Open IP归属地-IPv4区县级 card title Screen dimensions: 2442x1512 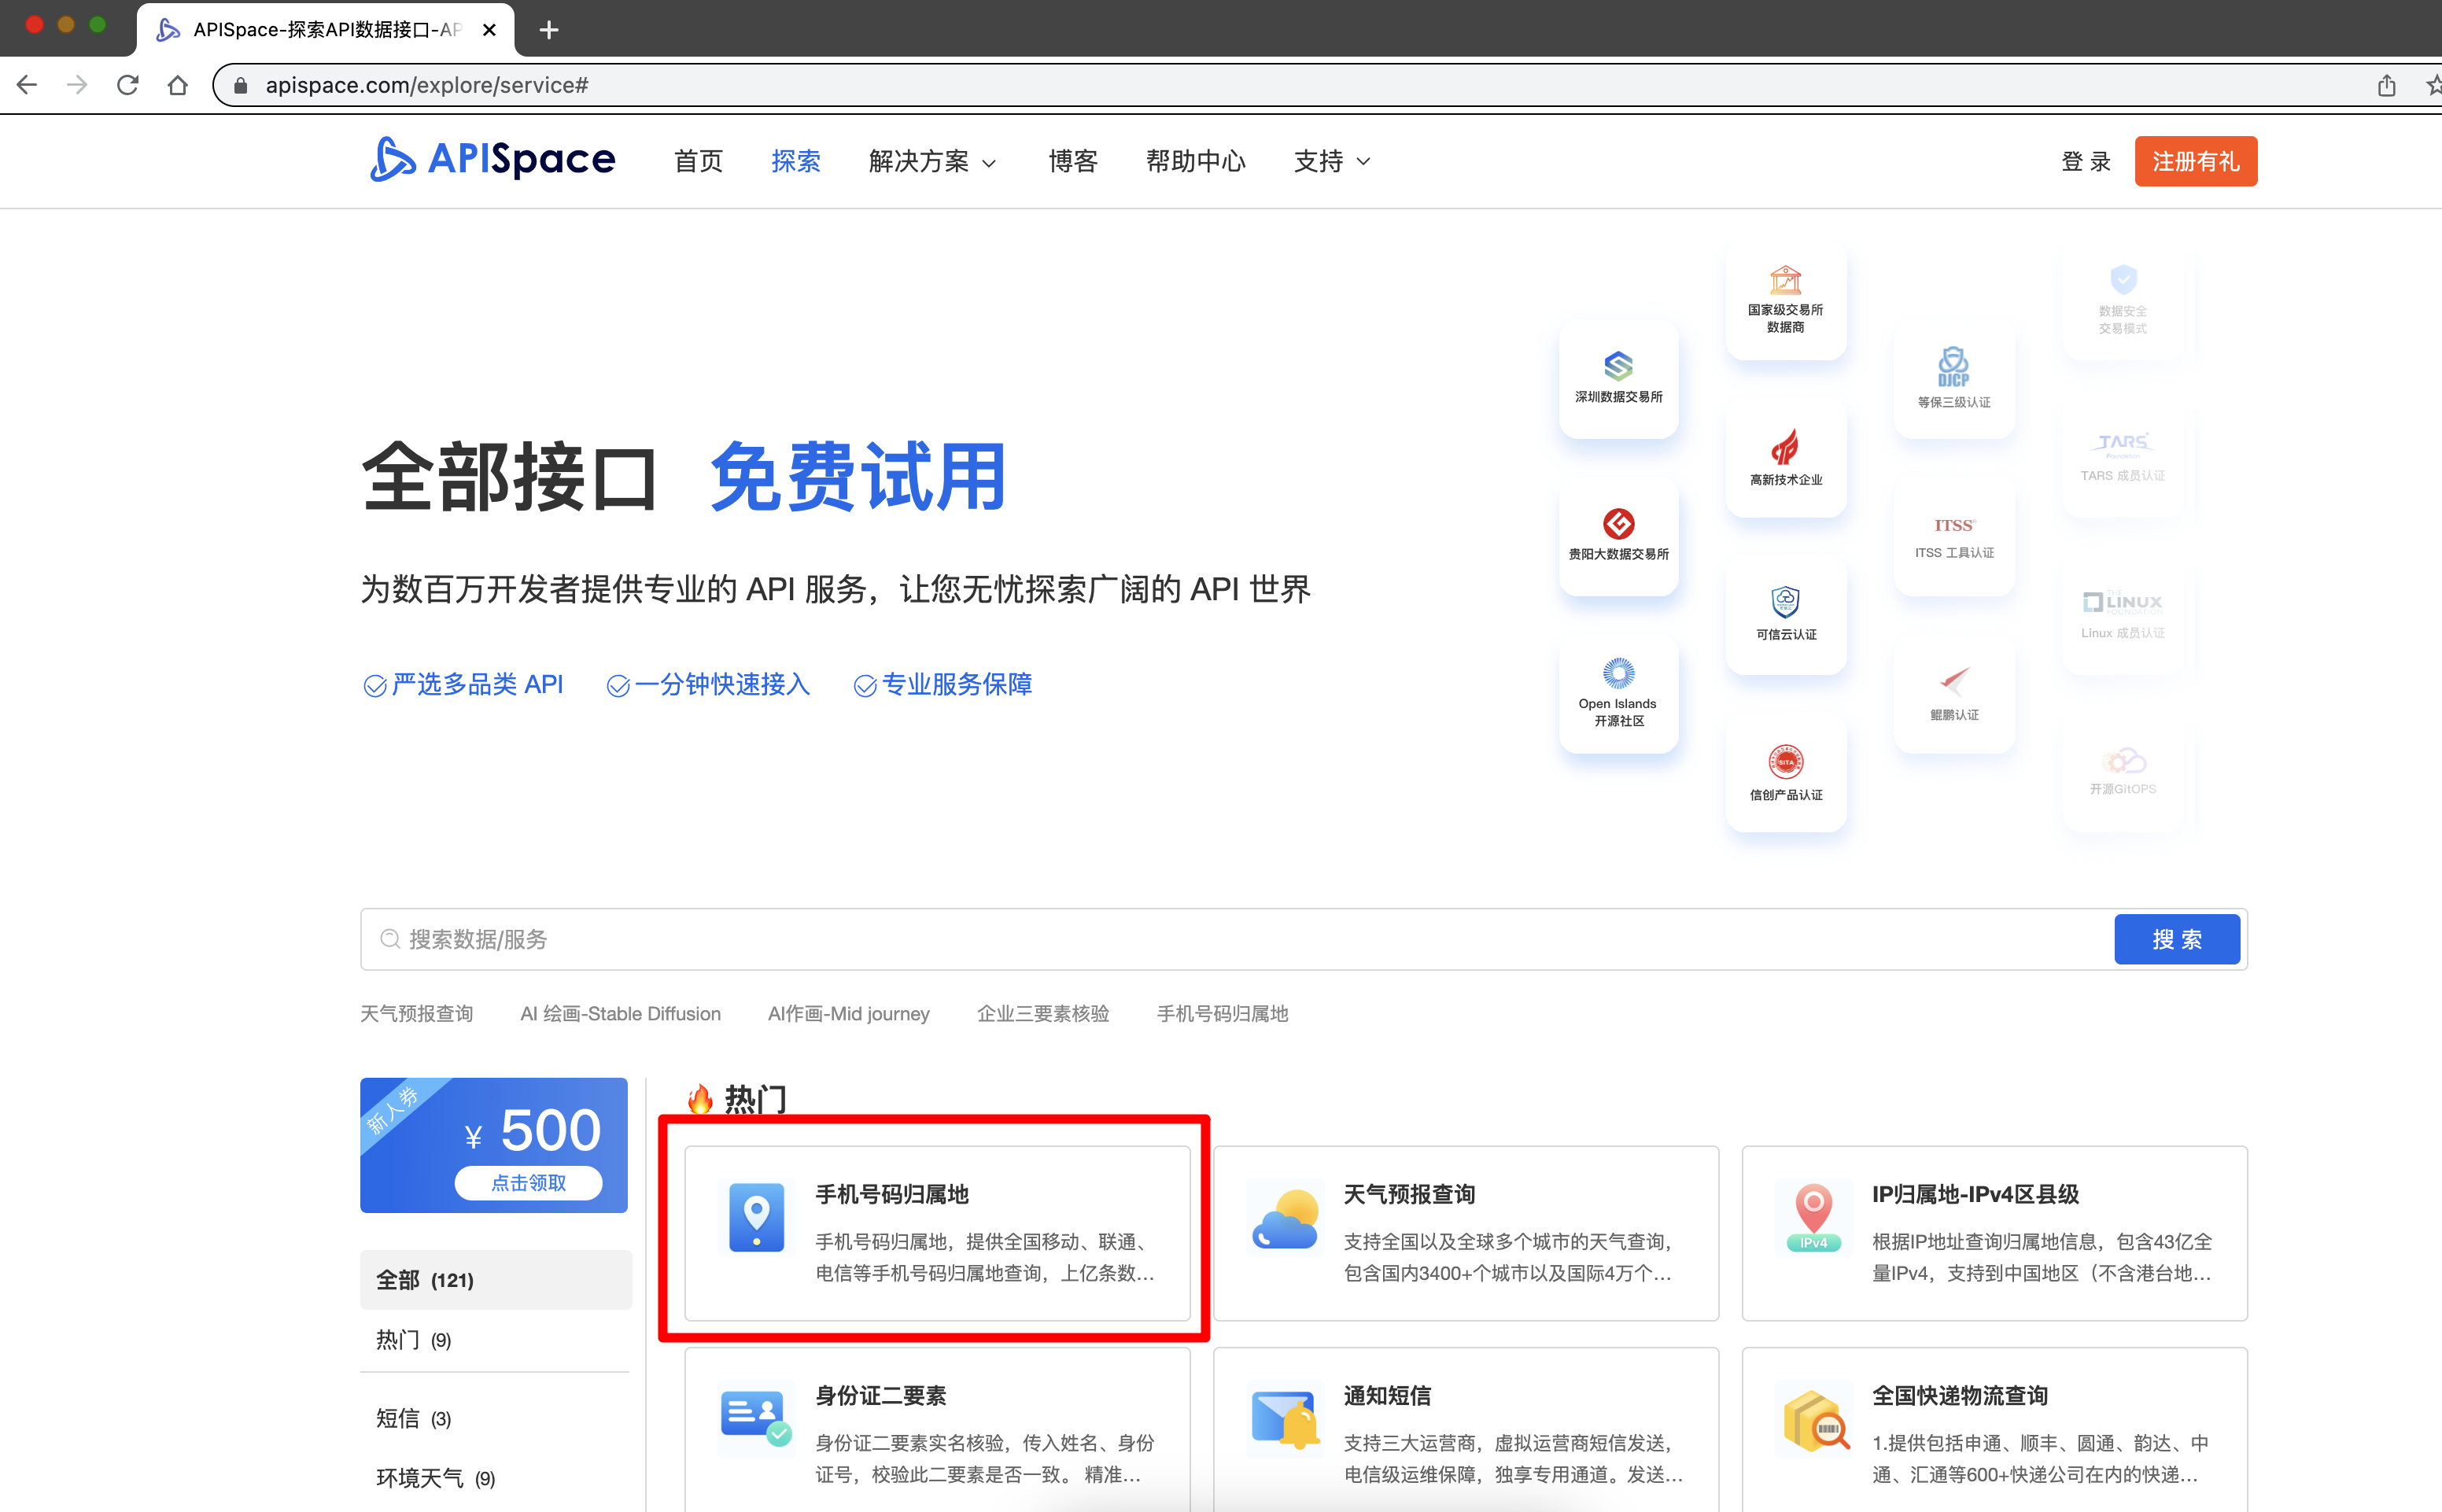click(x=1975, y=1194)
